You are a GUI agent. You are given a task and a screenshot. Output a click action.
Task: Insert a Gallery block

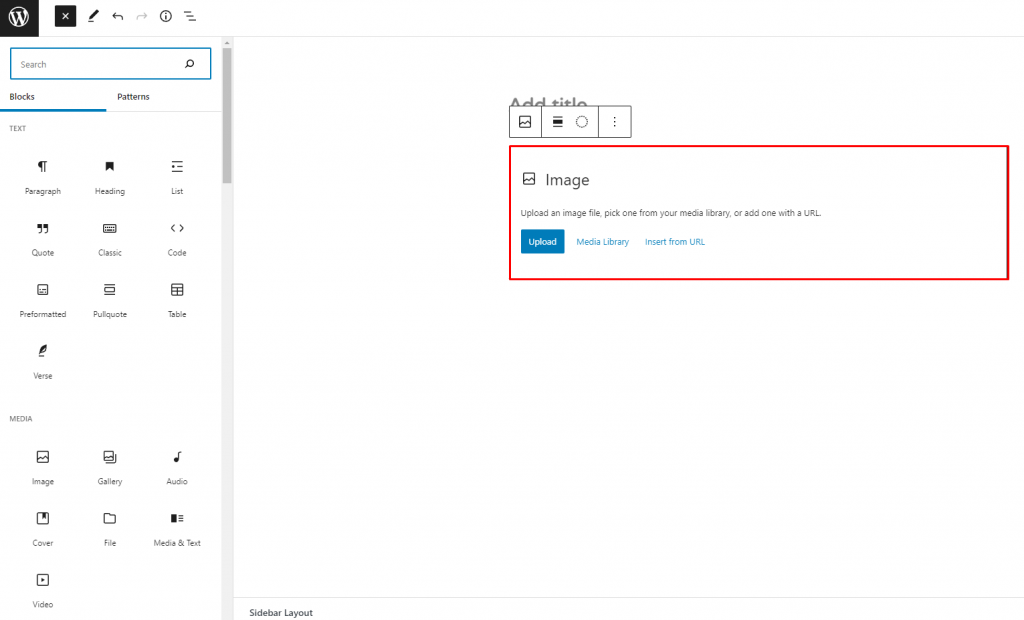pos(110,467)
